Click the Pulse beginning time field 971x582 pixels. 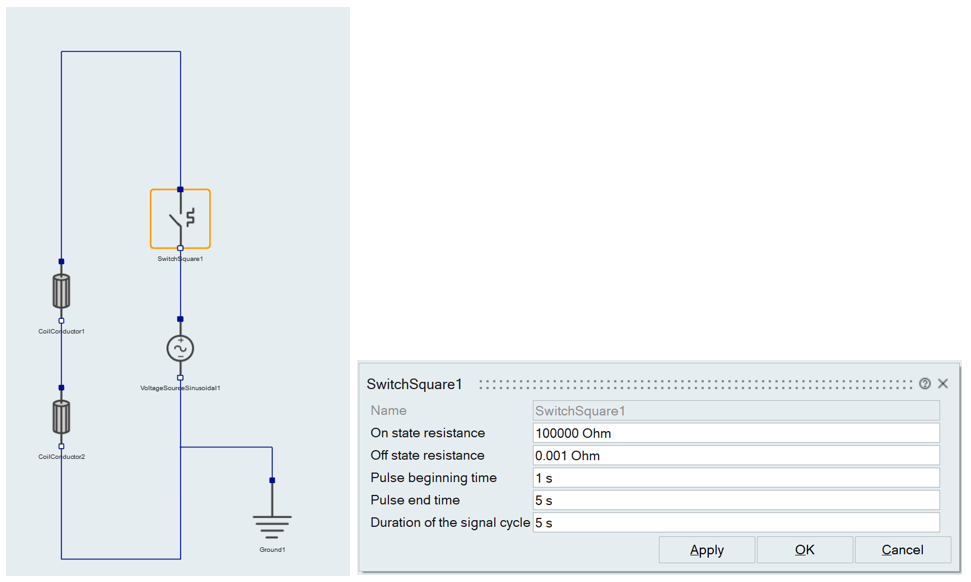coord(736,478)
